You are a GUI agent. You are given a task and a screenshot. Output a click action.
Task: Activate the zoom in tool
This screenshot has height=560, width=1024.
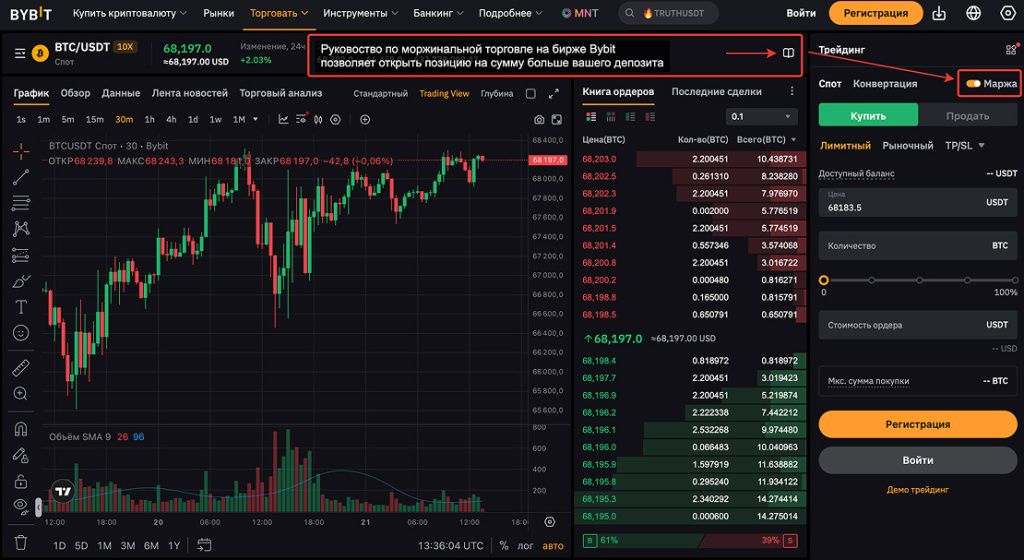21,394
